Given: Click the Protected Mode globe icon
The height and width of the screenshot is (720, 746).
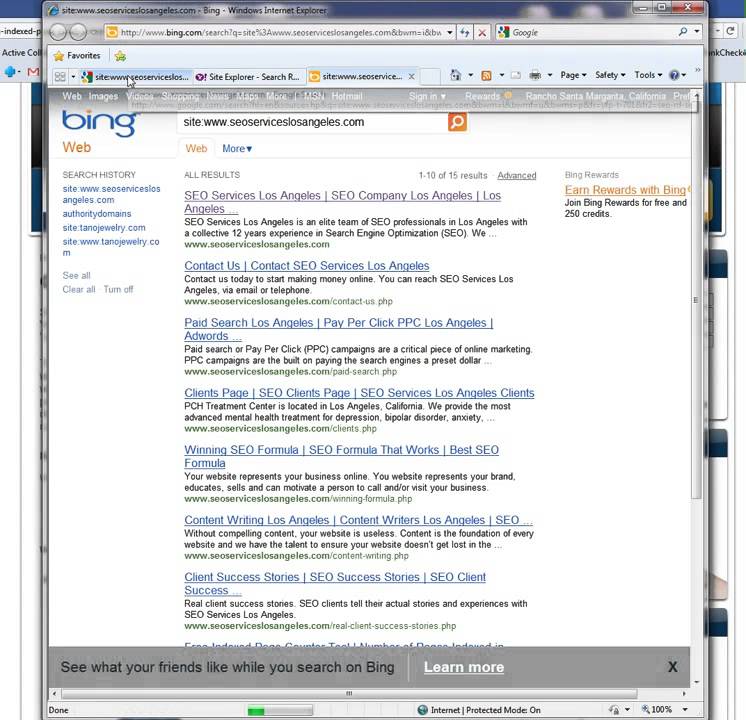Looking at the screenshot, I should pos(422,710).
